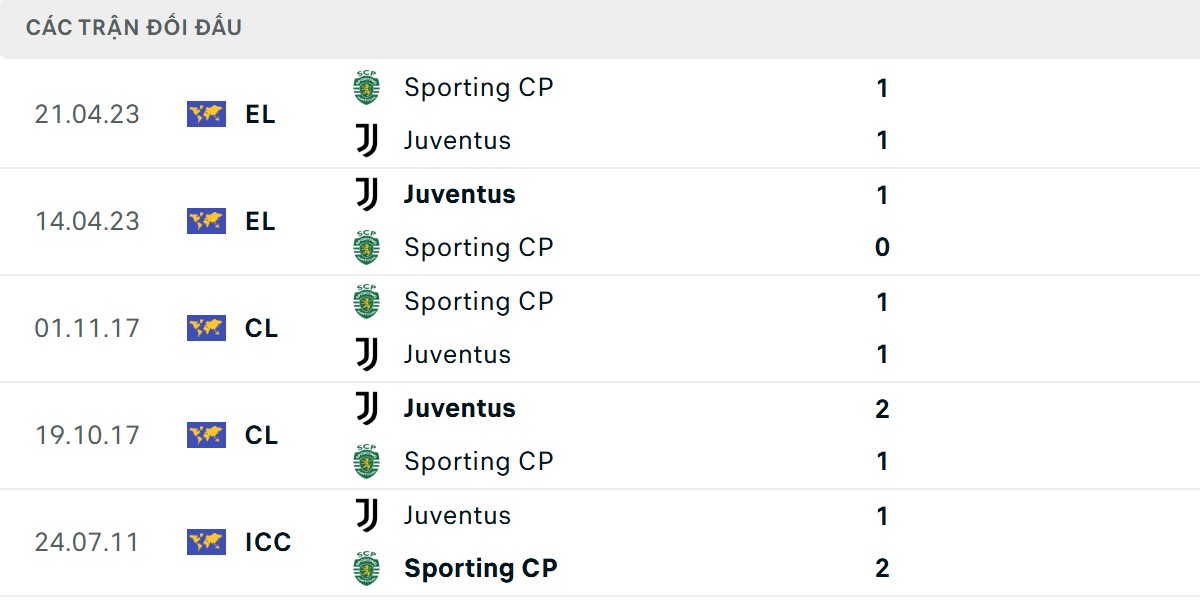Click the Sporting CP name in the top match
The width and height of the screenshot is (1200, 604).
tap(478, 87)
